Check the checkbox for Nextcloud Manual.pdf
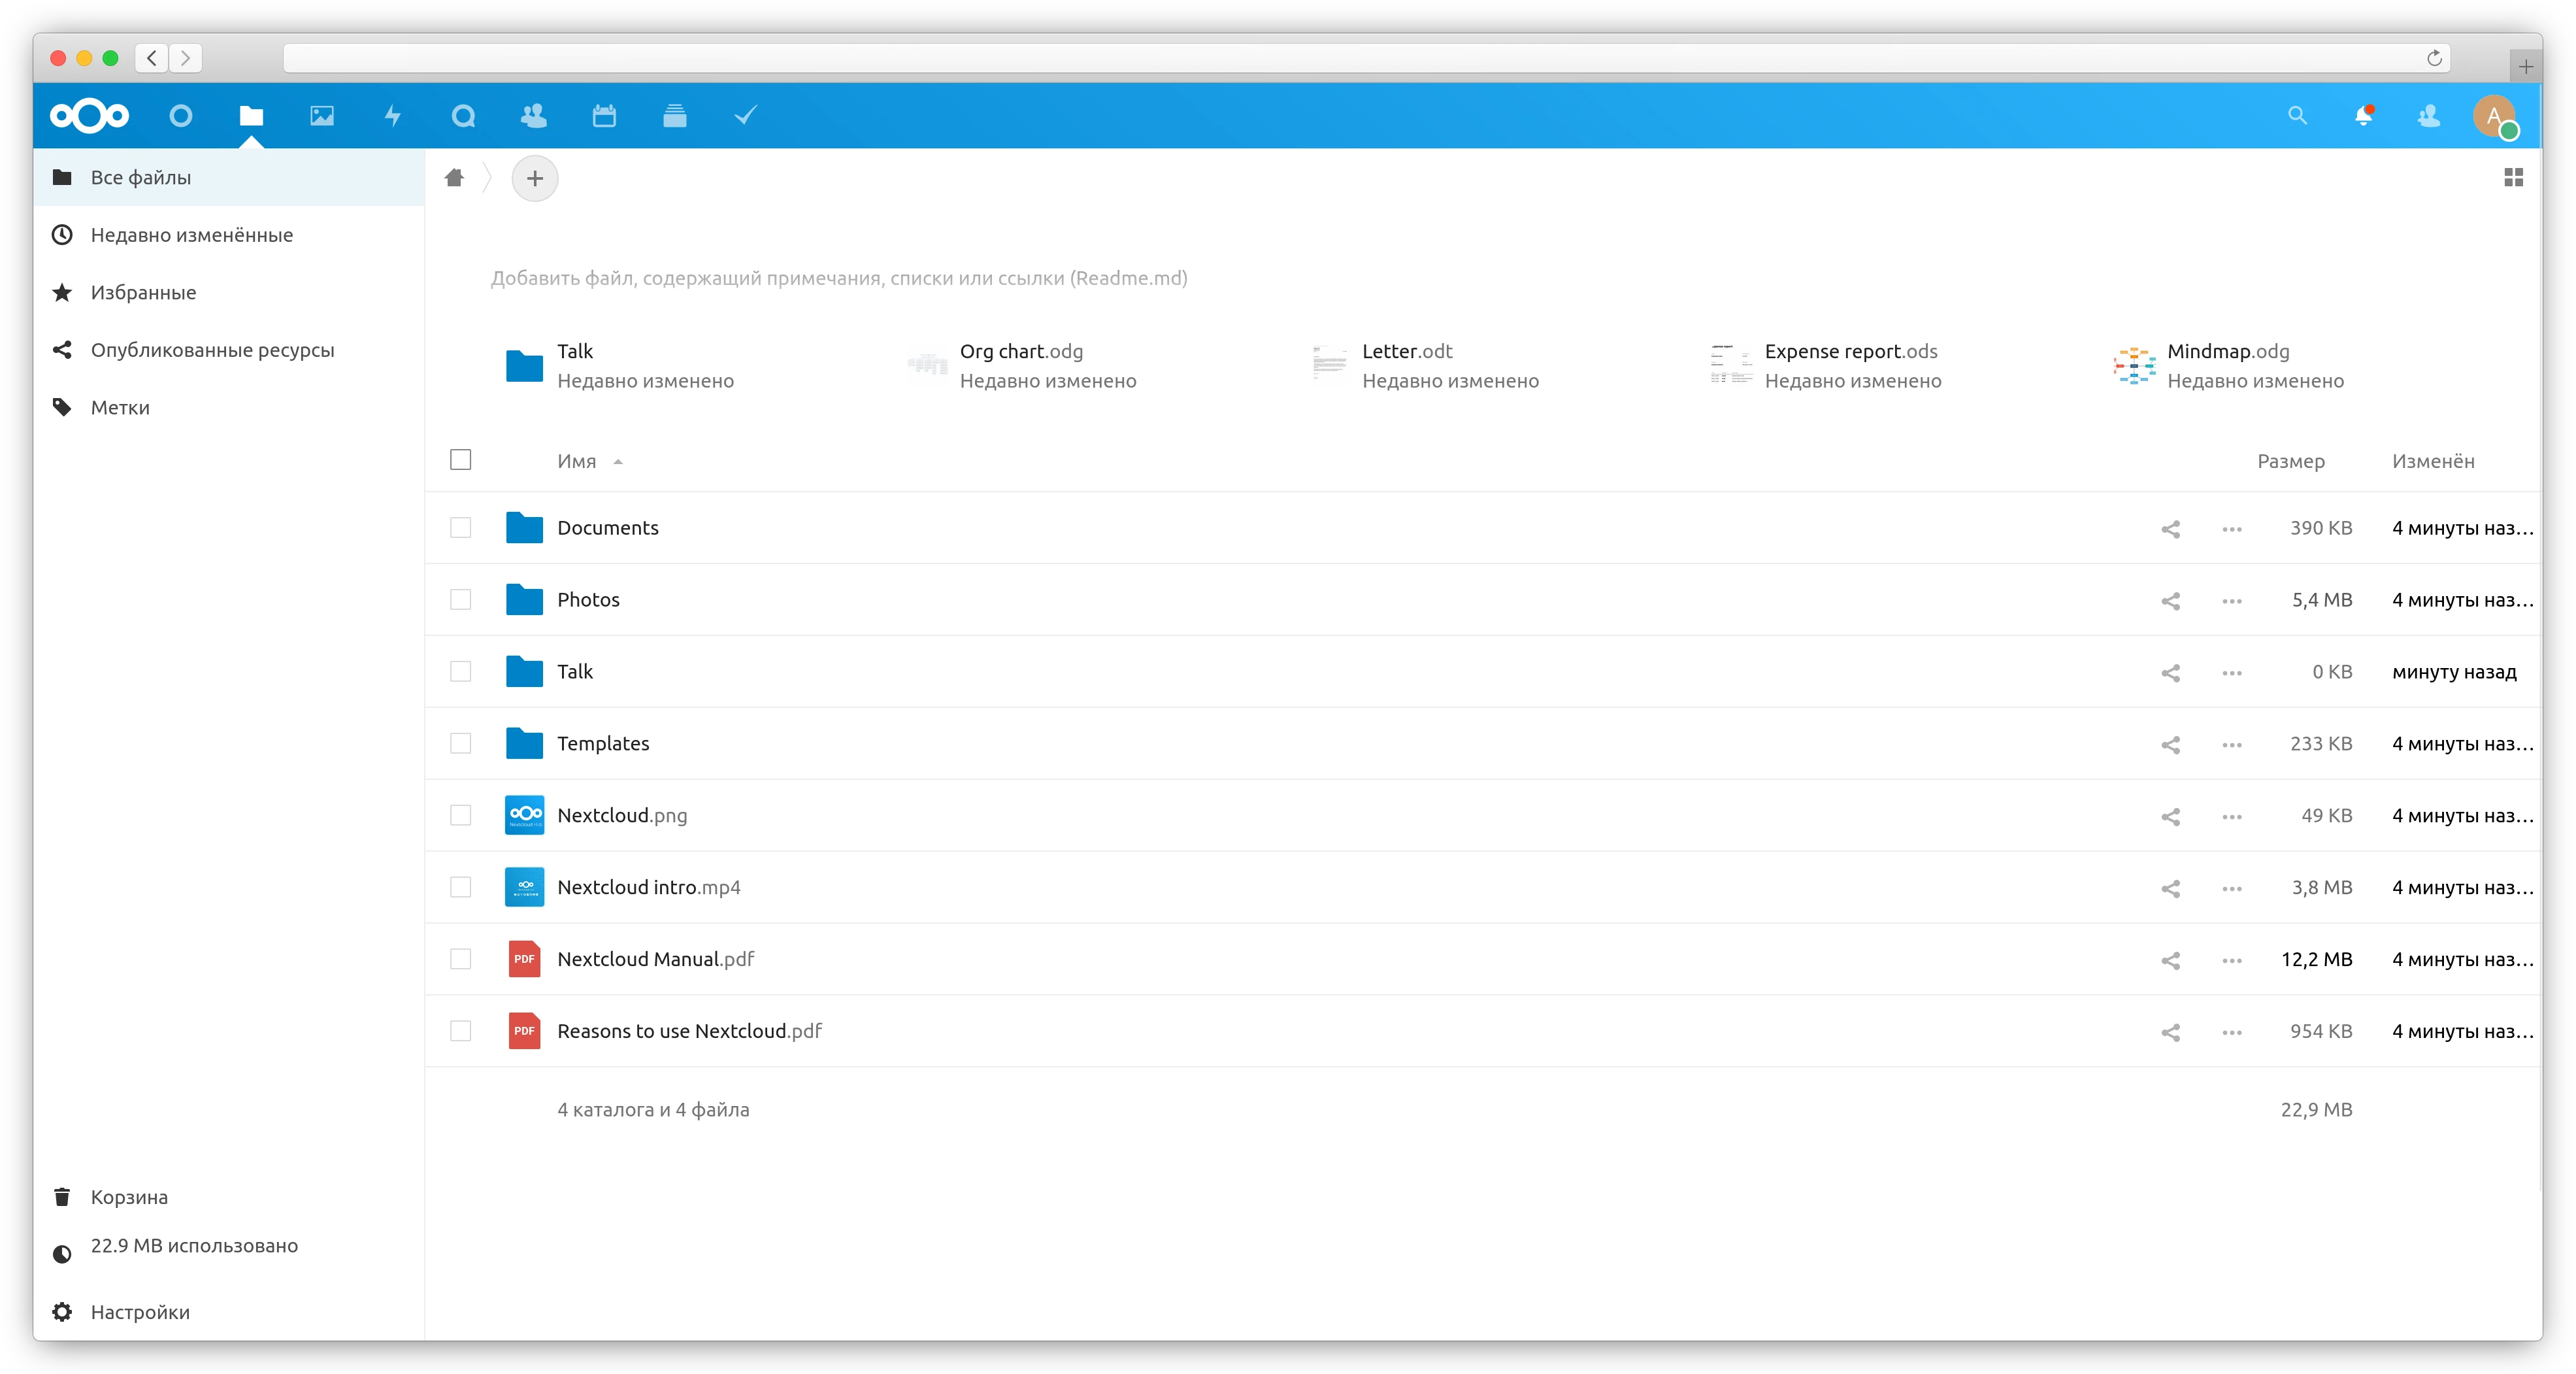2576x1374 pixels. [x=460, y=959]
